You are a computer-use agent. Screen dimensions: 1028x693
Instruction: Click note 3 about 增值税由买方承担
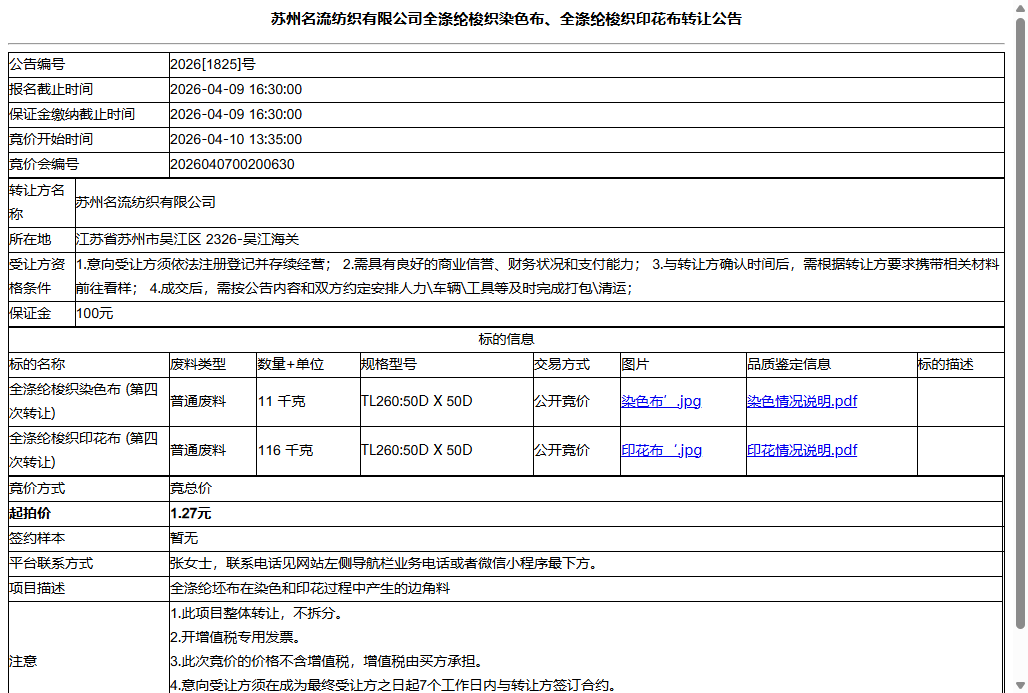click(328, 661)
